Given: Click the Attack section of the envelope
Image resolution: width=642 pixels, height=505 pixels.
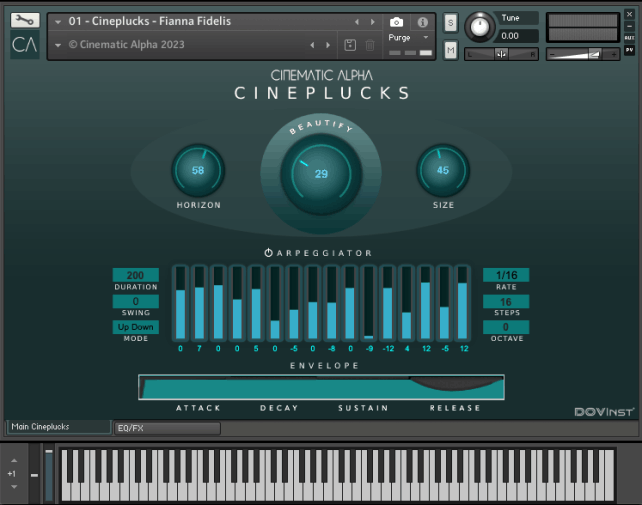Looking at the screenshot, I should (x=184, y=387).
